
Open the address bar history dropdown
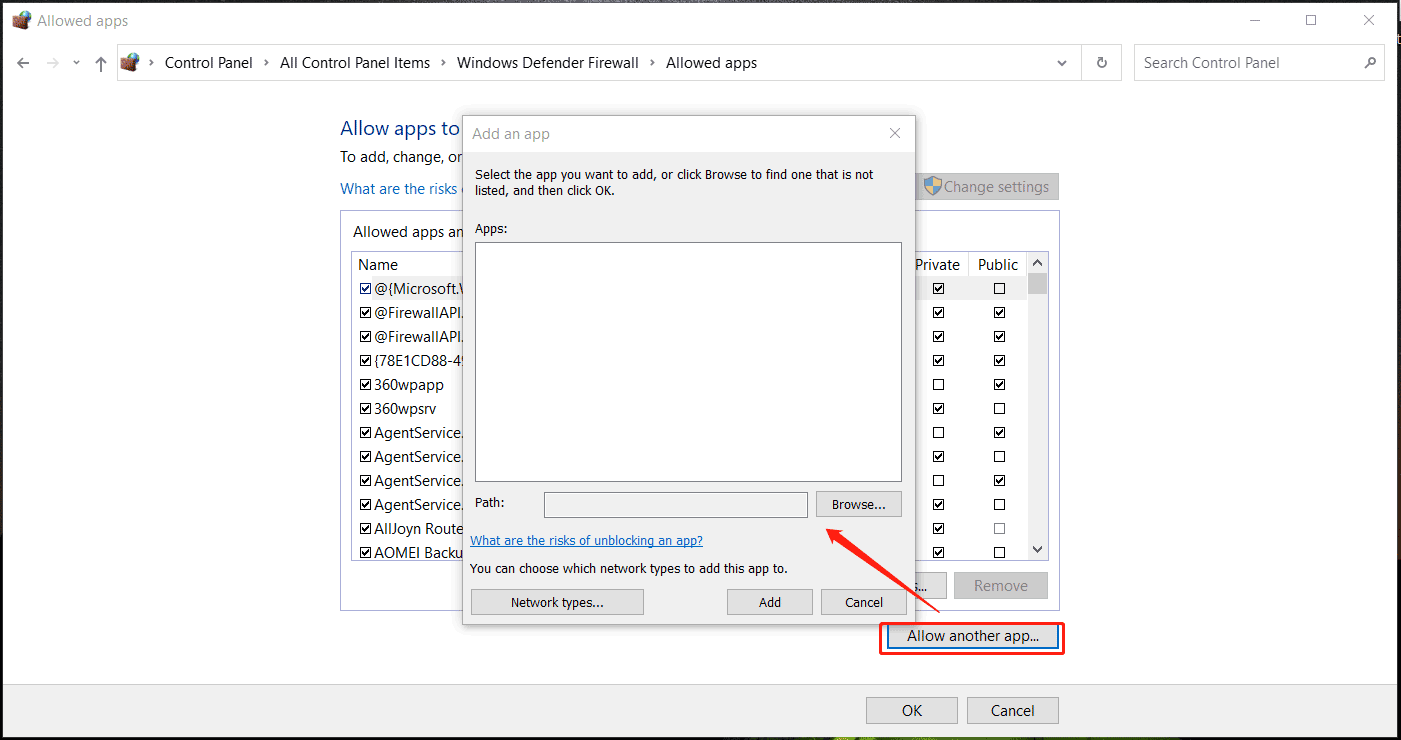click(1062, 62)
